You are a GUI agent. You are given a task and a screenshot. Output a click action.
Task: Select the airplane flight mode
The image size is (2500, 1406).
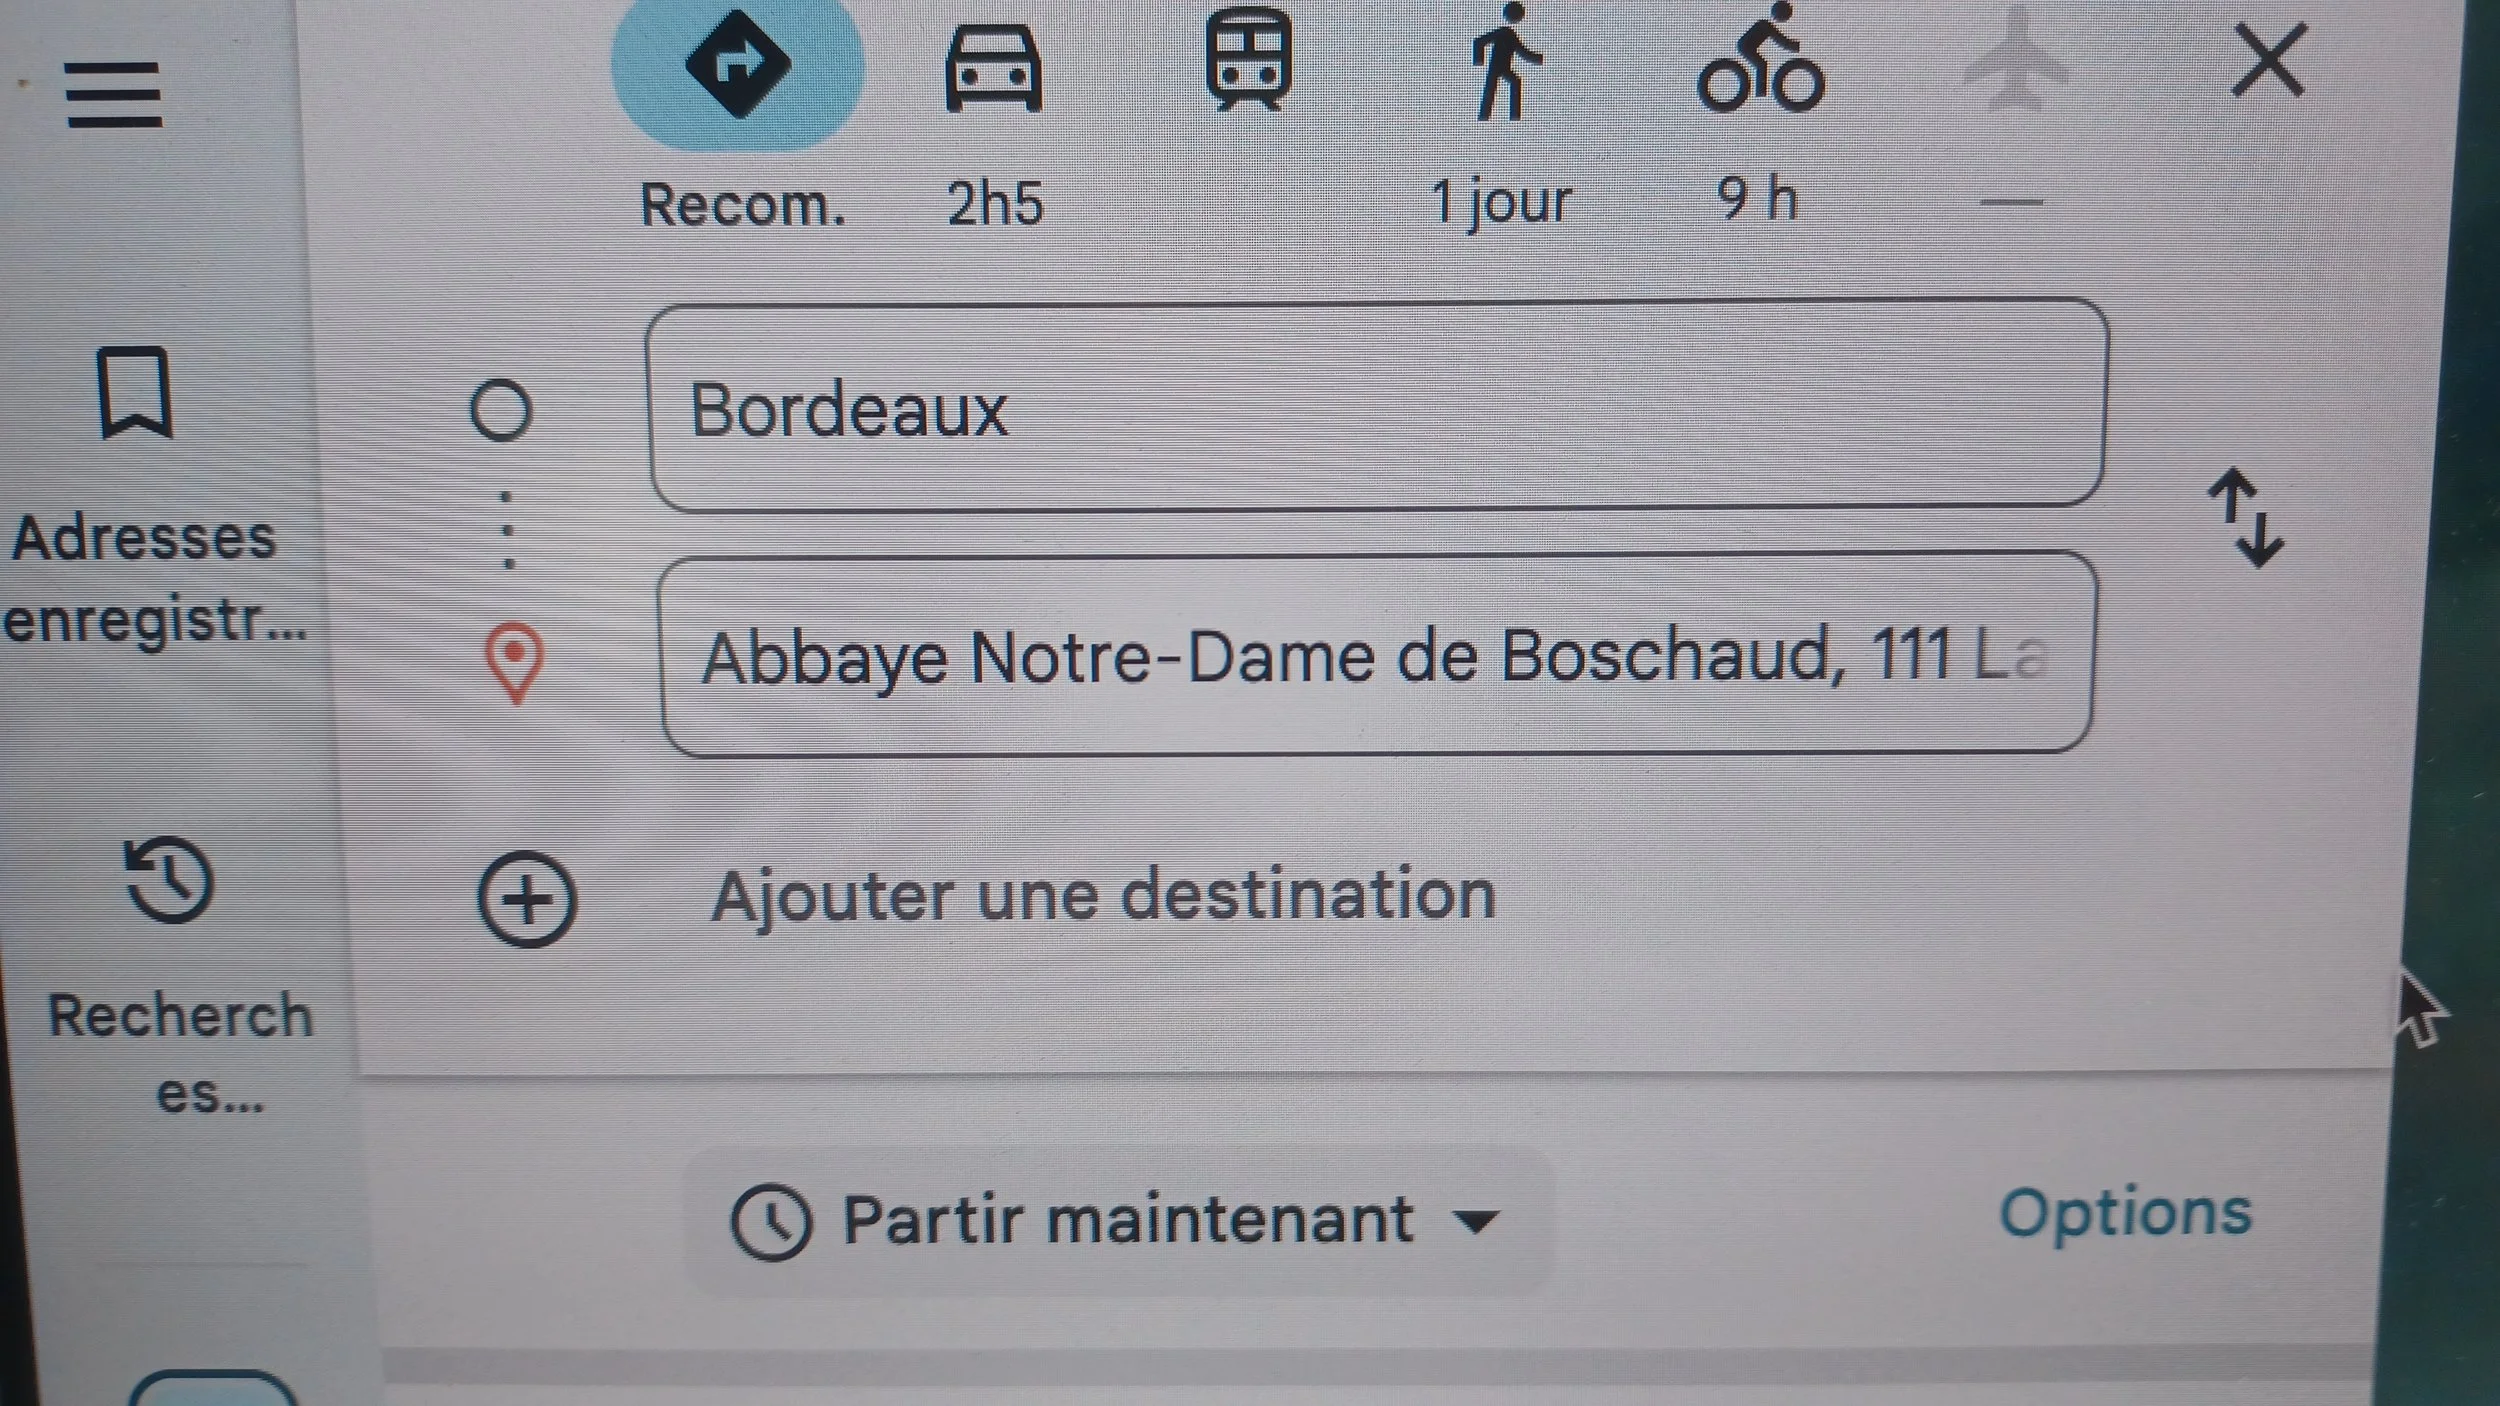click(2016, 60)
